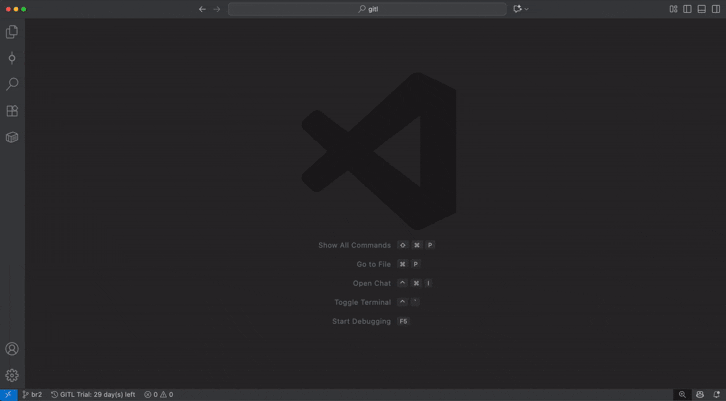Open the Source Control view
Image resolution: width=726 pixels, height=401 pixels.
point(12,58)
